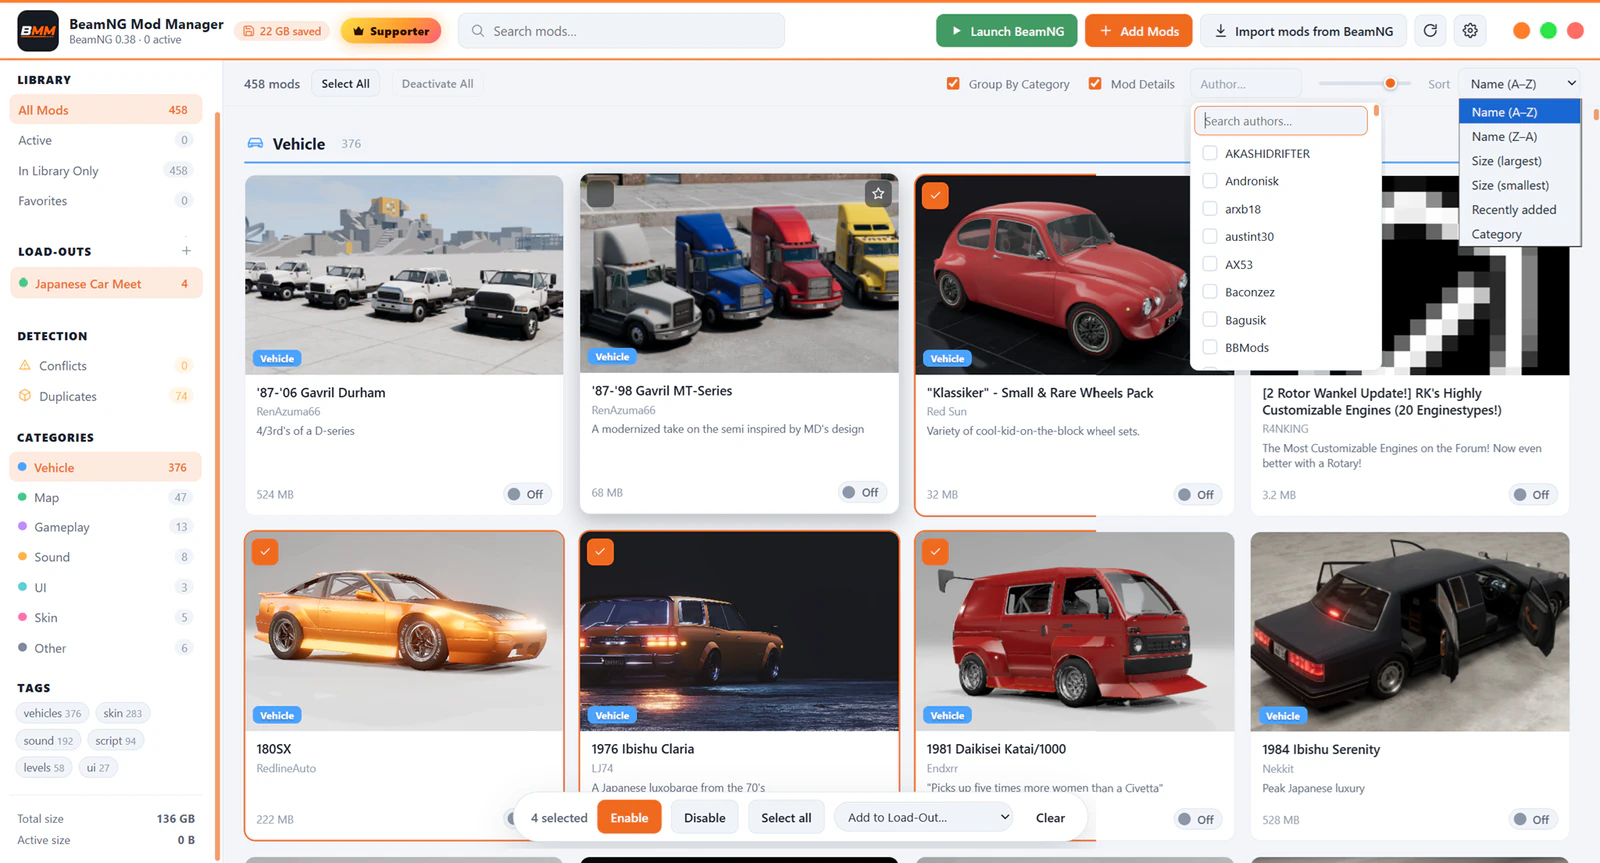The width and height of the screenshot is (1600, 863).
Task: Enable the RK's Customizable Engines toggle
Action: (1532, 494)
